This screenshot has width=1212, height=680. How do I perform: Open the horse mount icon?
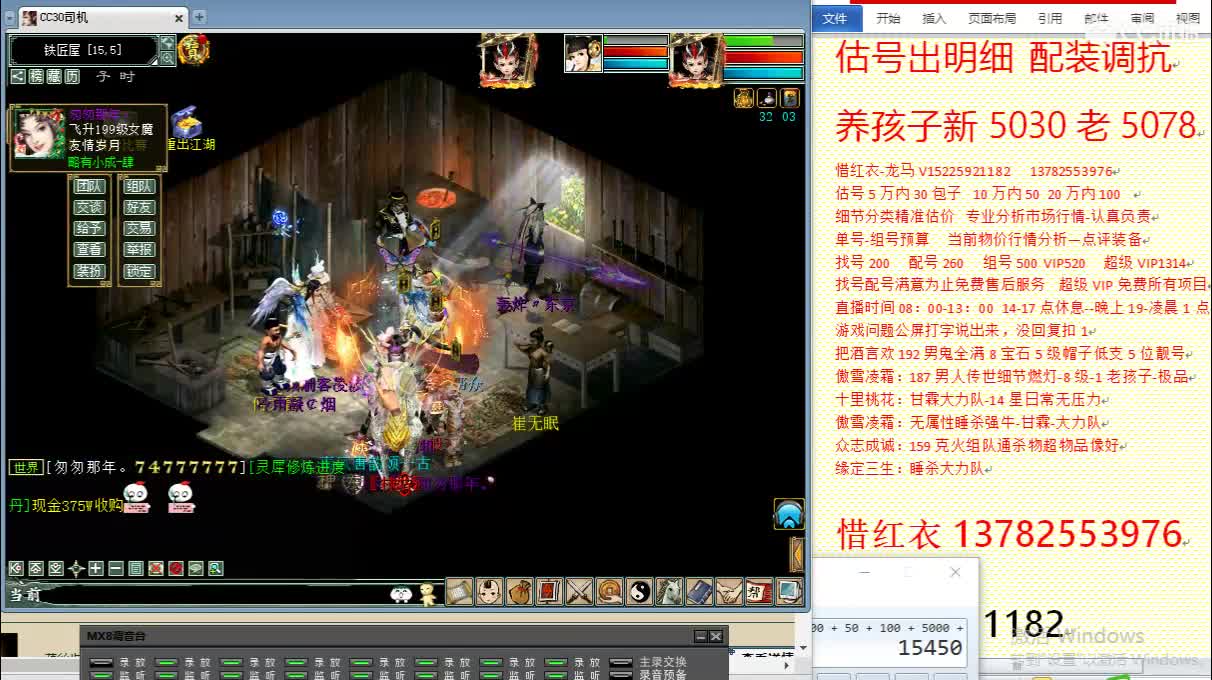pyautogui.click(x=669, y=591)
